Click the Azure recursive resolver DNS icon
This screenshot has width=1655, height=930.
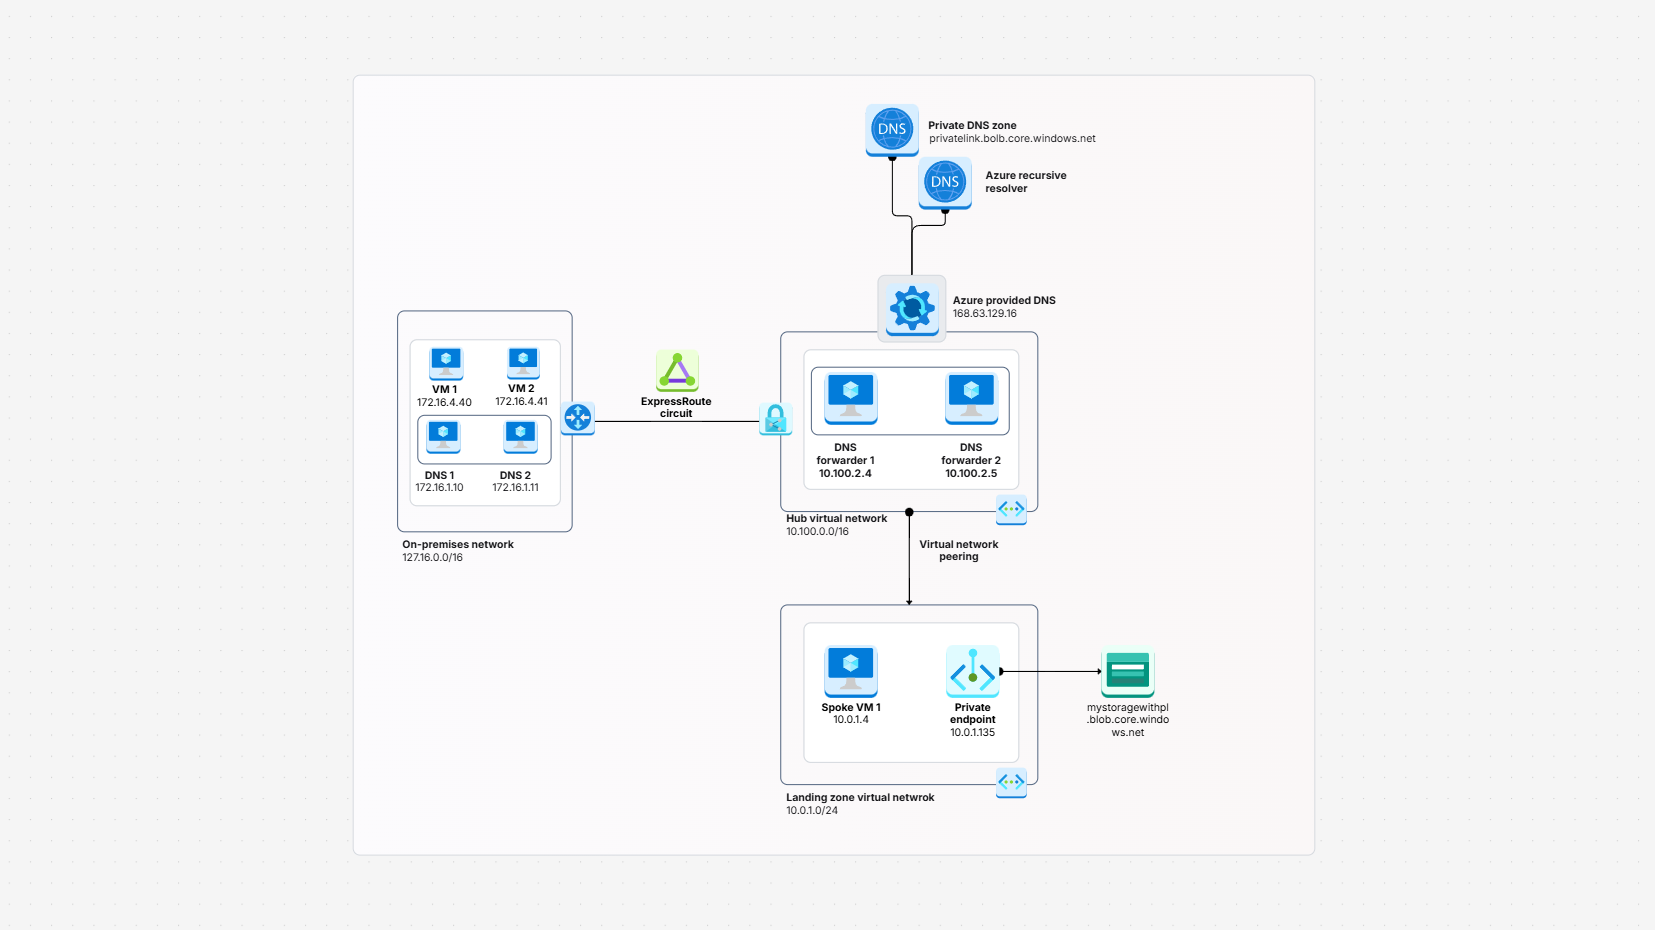coord(943,184)
